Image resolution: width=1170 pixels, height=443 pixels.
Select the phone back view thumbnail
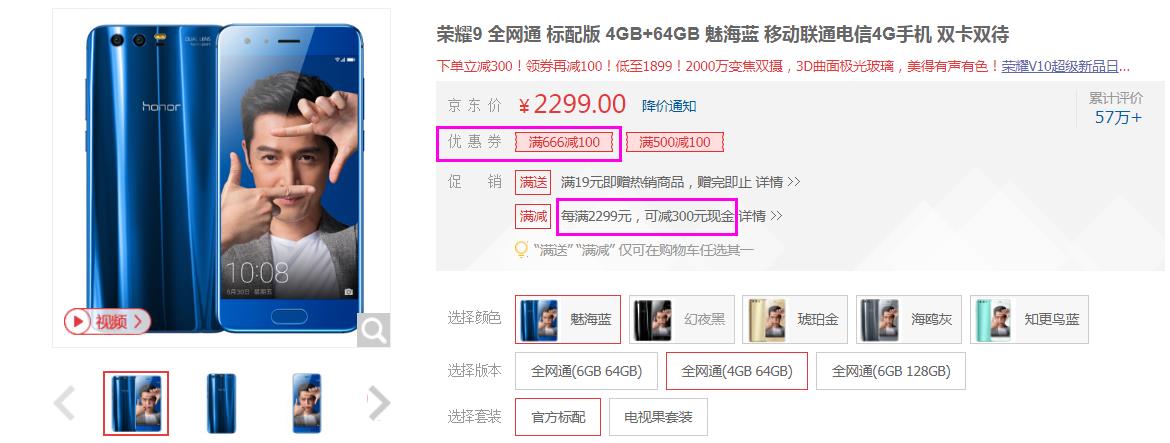[222, 403]
